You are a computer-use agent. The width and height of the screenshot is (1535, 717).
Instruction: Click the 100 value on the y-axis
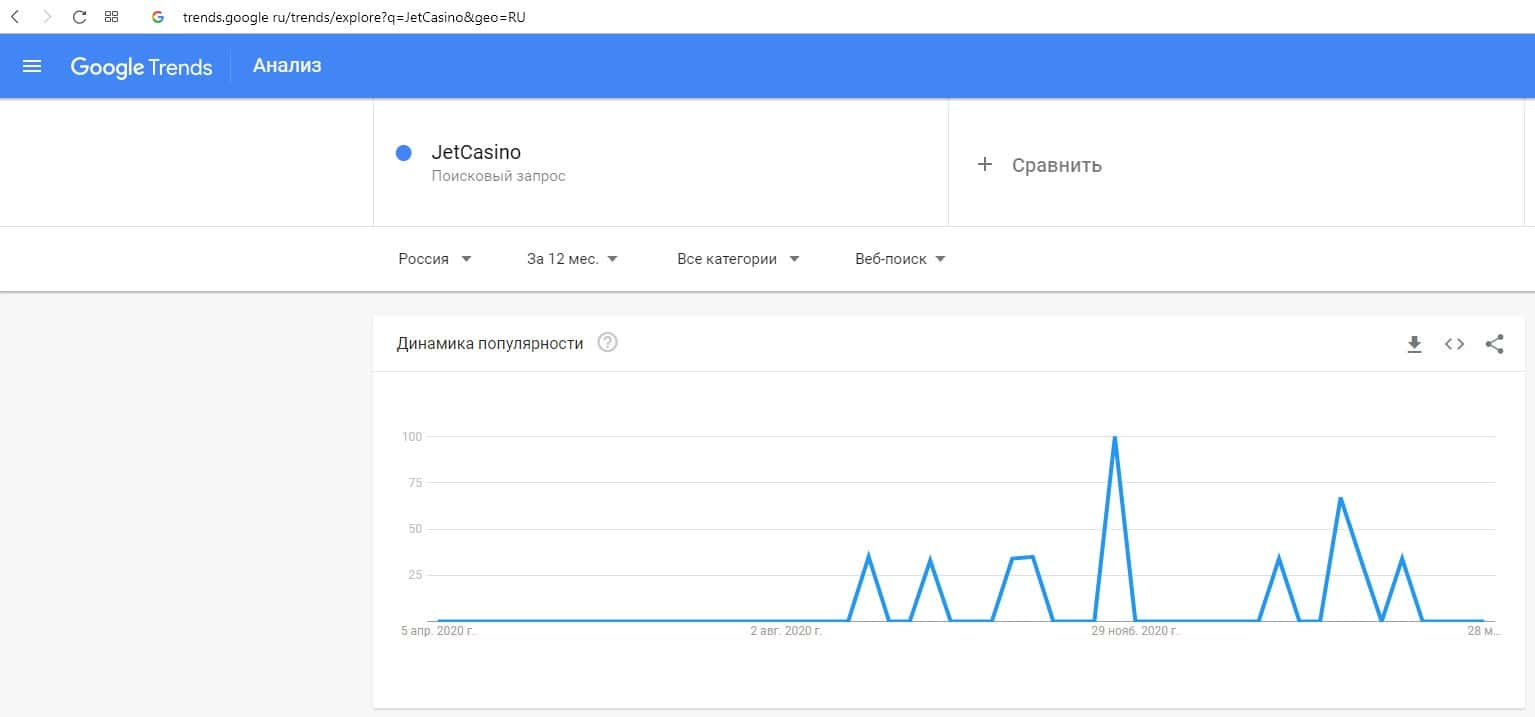[x=413, y=437]
